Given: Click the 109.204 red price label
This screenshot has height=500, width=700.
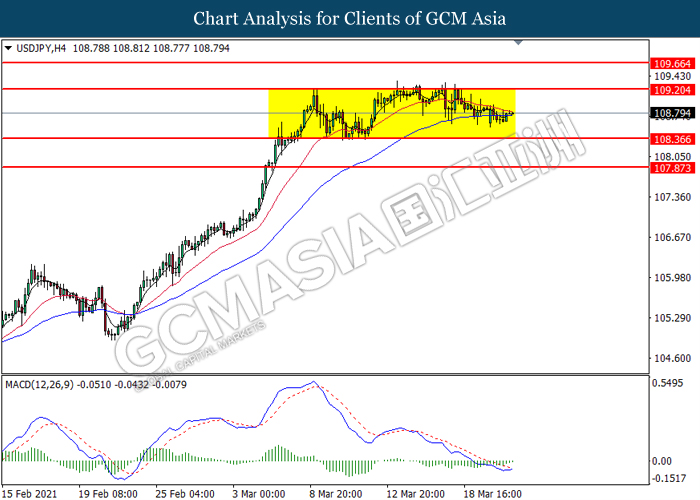Looking at the screenshot, I should [672, 90].
